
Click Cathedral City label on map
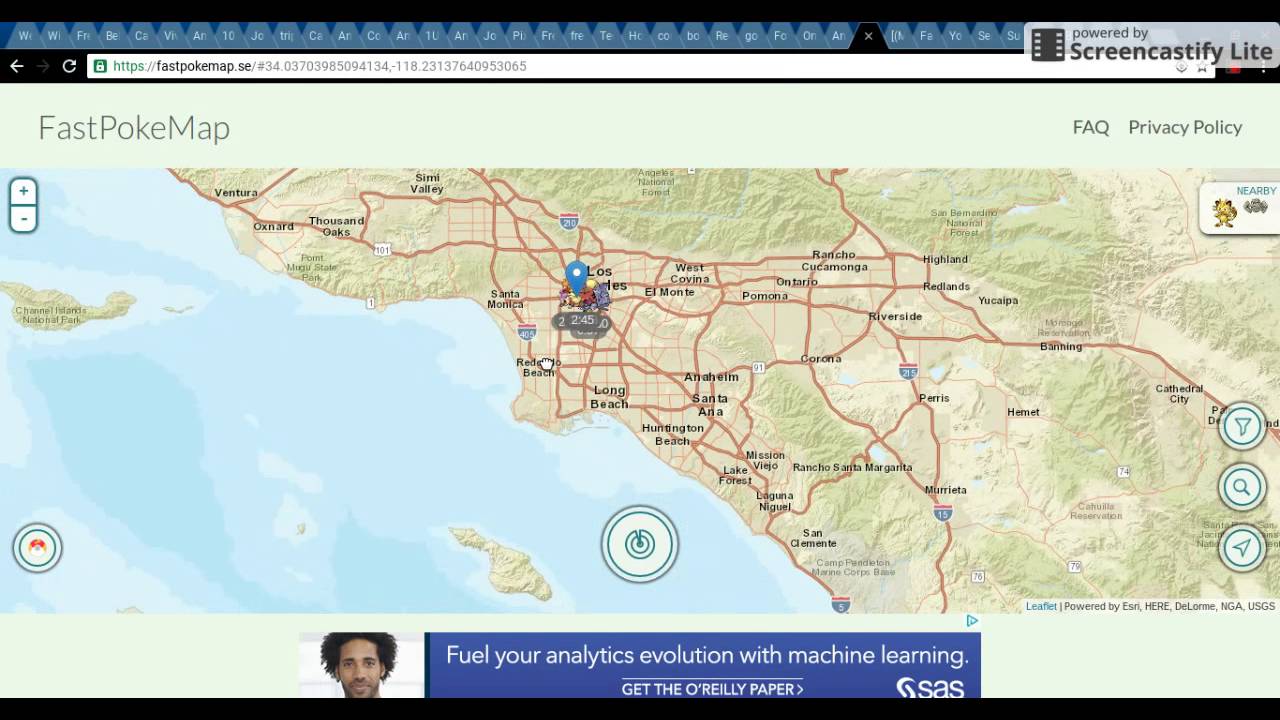click(1179, 394)
